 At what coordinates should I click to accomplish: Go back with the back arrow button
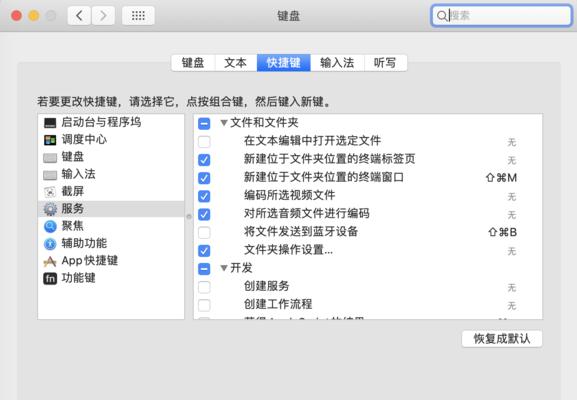coord(79,15)
